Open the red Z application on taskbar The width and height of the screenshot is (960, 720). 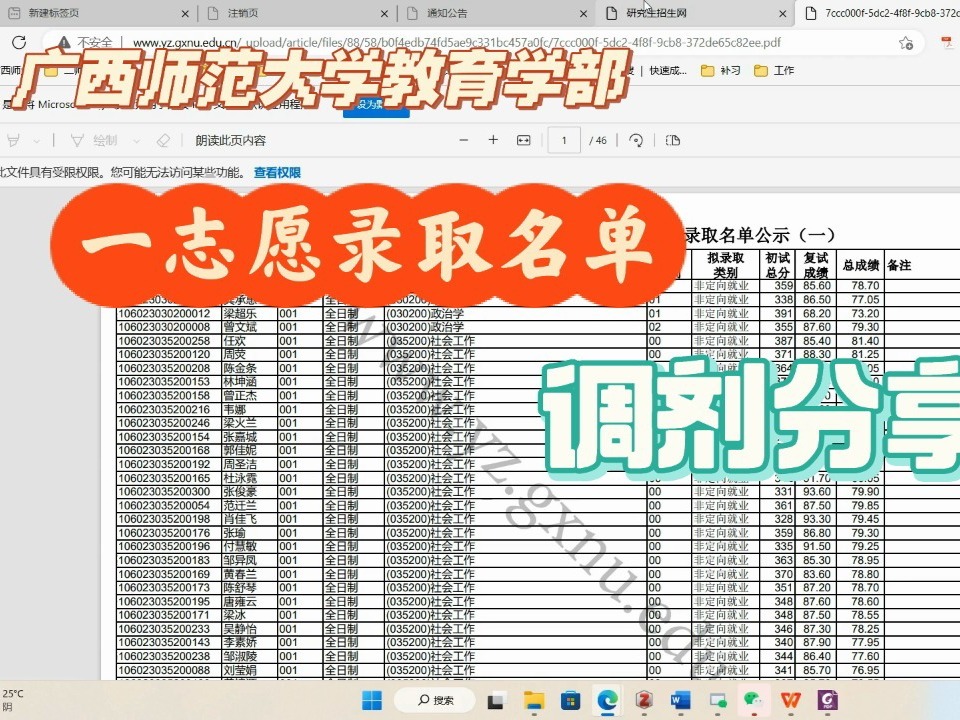pos(643,700)
